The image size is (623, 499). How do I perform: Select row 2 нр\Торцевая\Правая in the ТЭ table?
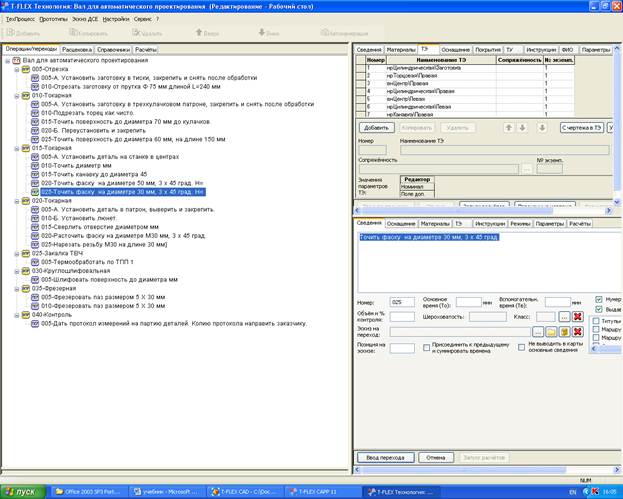465,75
